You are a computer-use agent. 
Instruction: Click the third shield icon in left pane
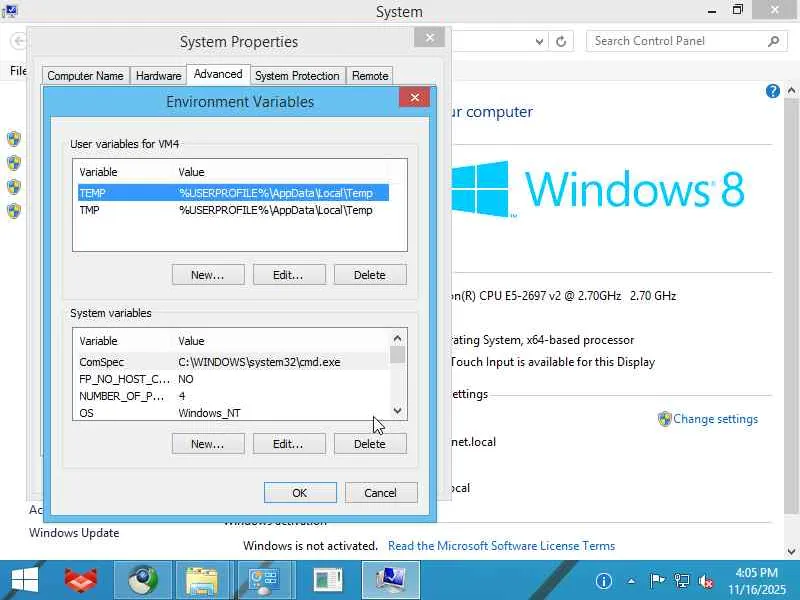(x=14, y=187)
